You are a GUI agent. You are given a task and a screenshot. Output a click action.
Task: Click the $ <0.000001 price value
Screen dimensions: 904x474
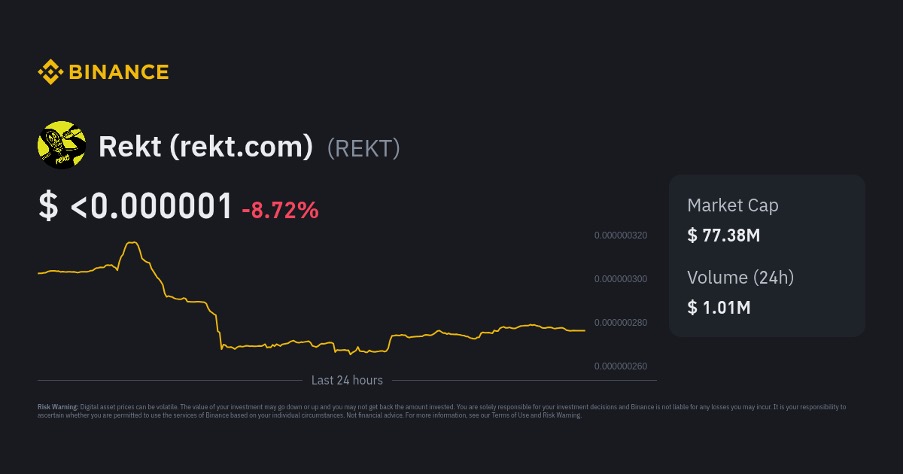point(135,207)
